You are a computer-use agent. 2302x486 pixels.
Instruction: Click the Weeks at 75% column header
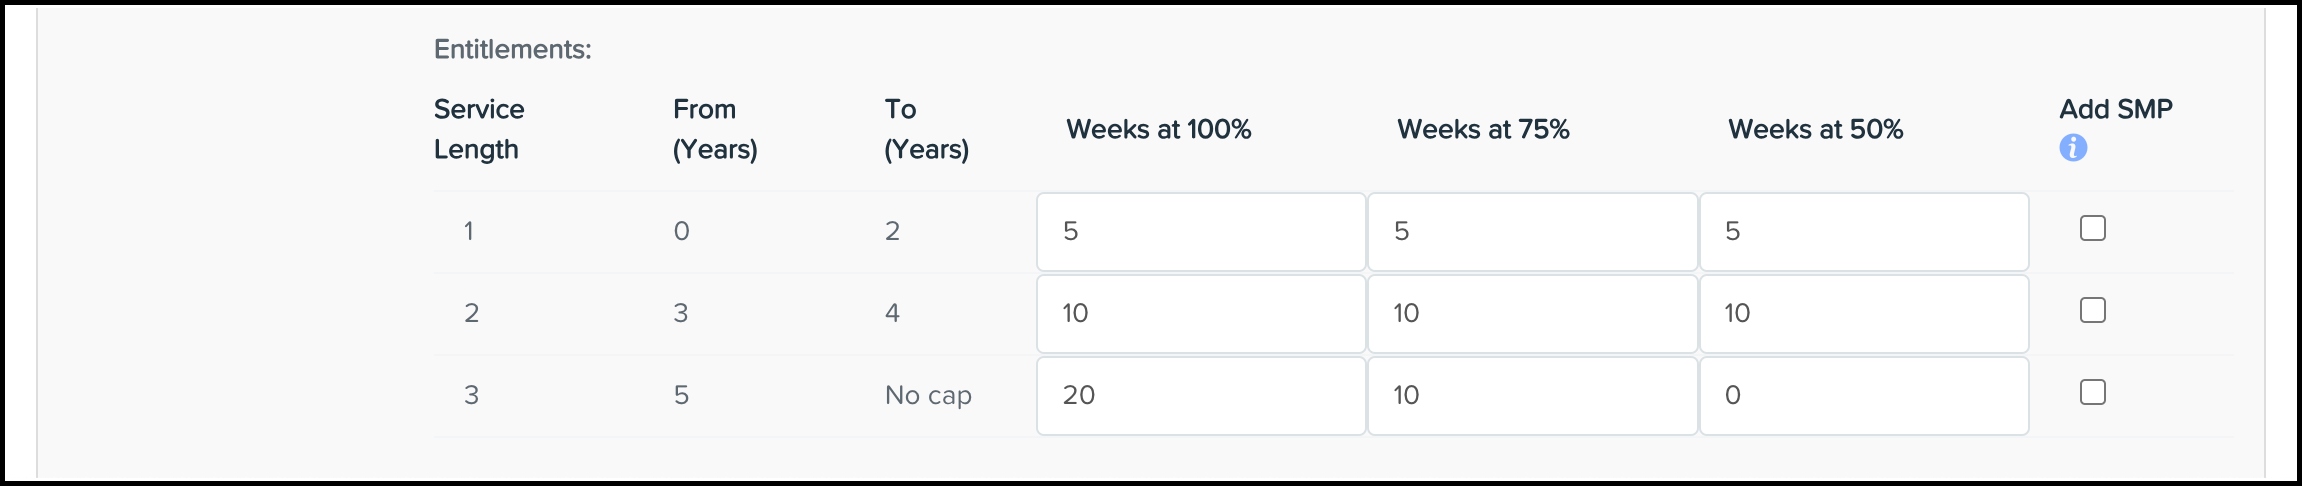[x=1483, y=129]
